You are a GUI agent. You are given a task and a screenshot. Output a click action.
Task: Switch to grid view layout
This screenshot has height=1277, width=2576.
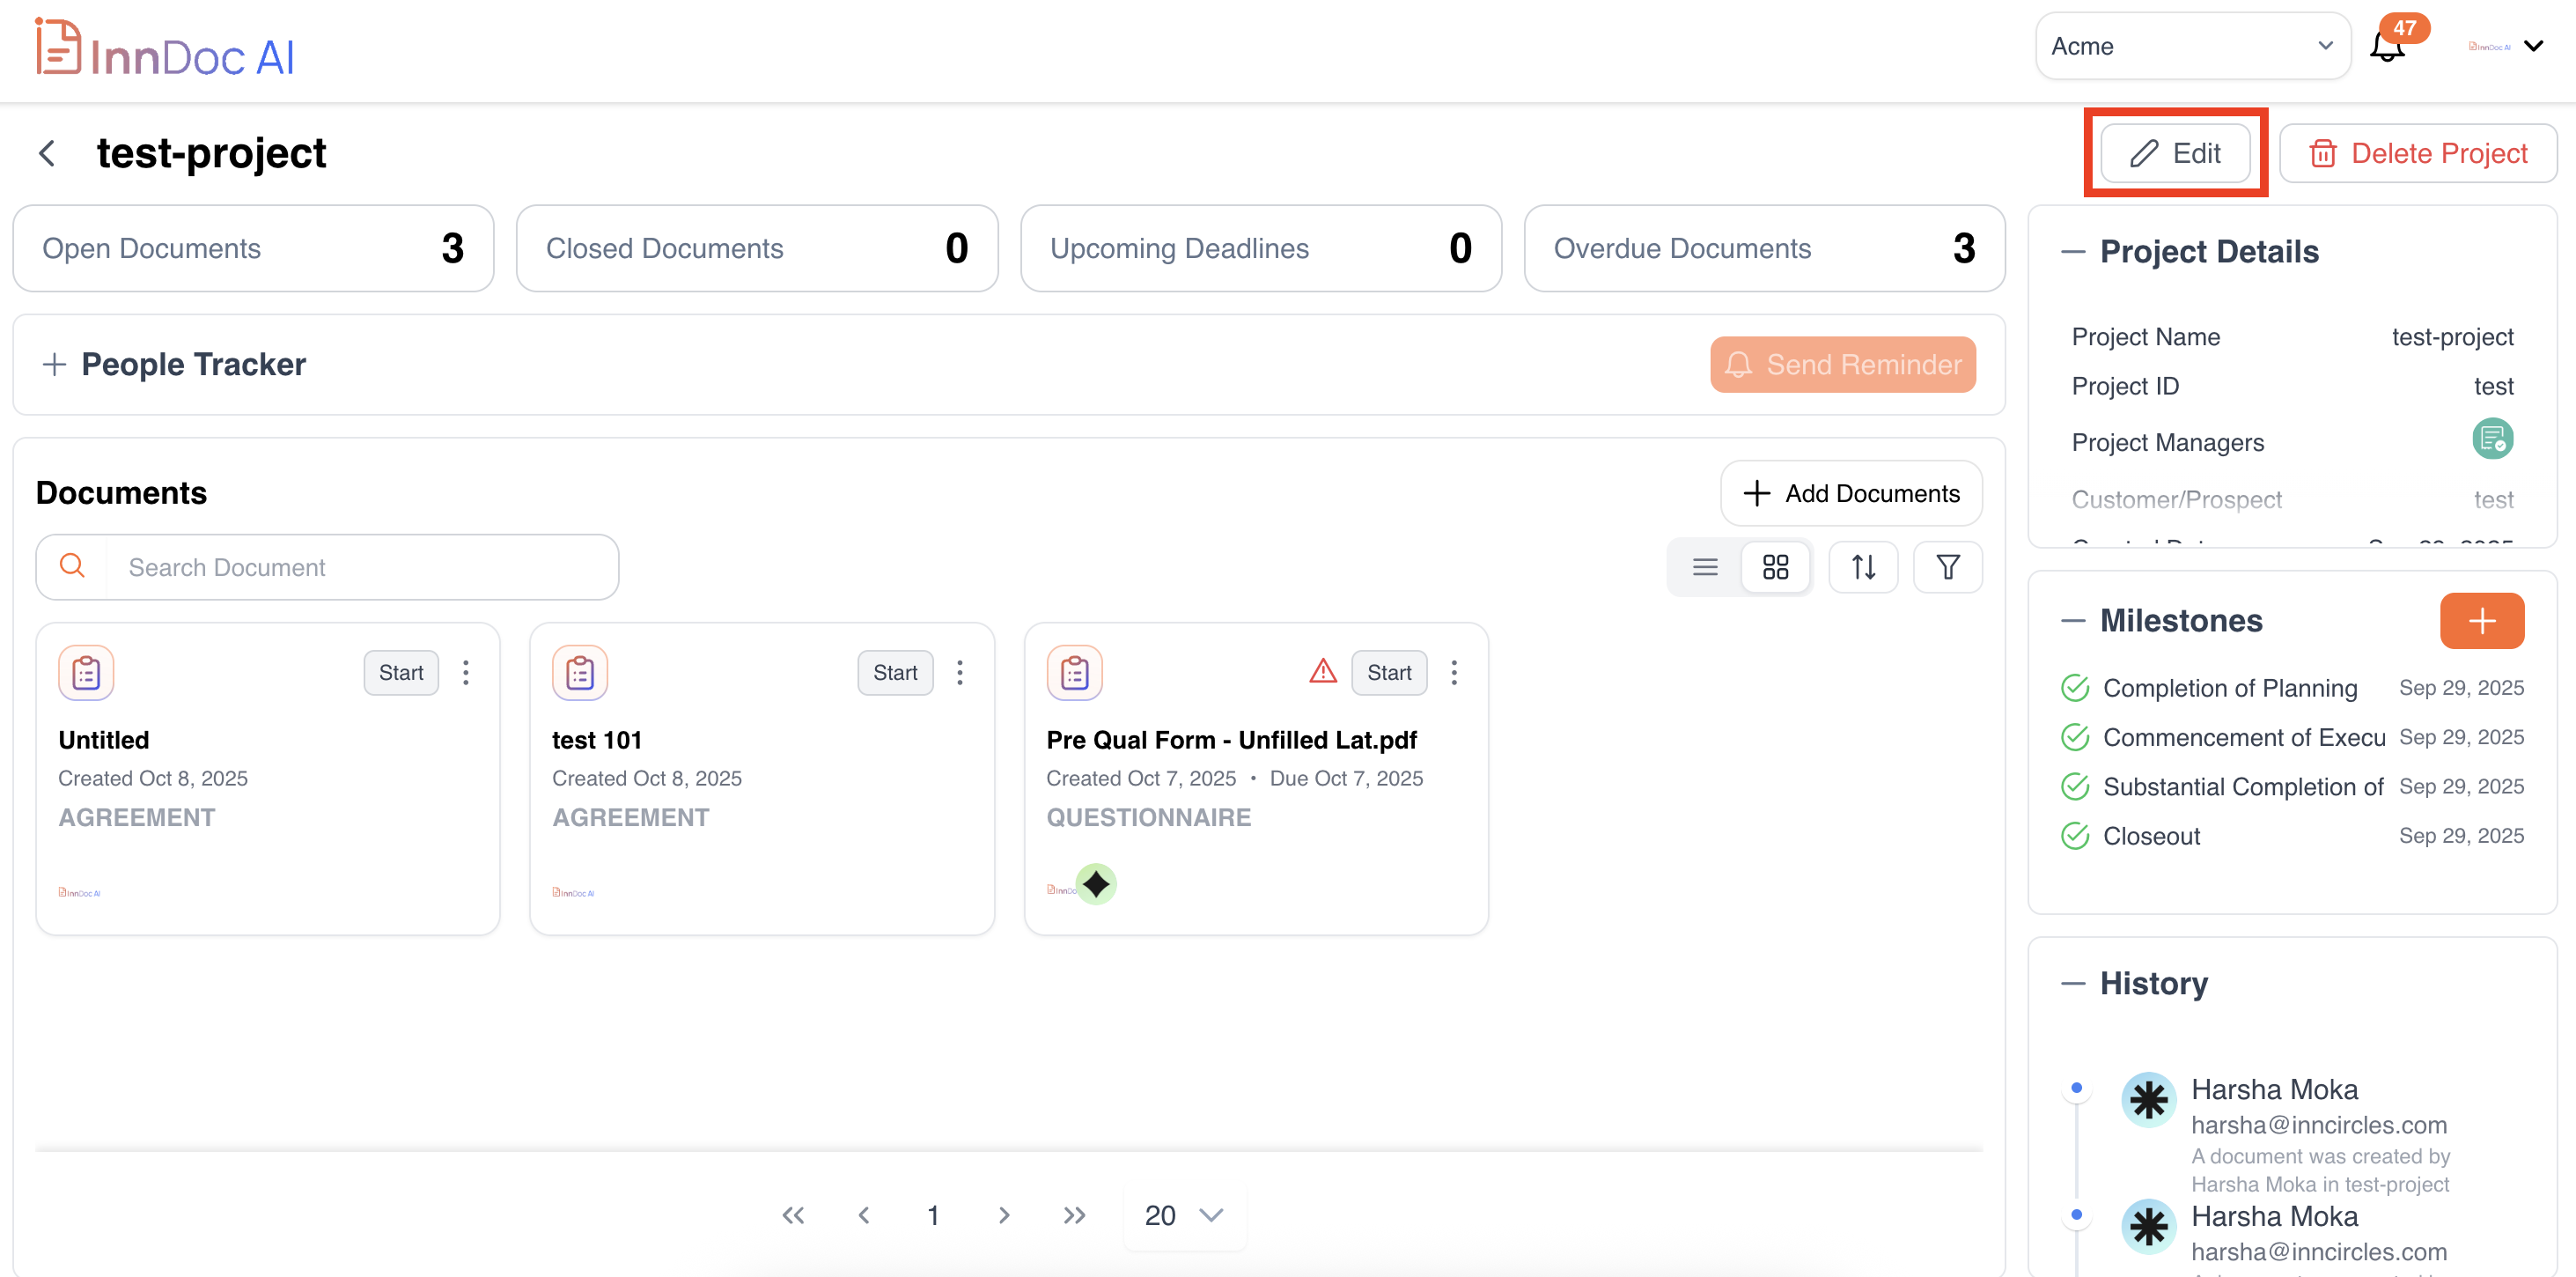[1775, 567]
